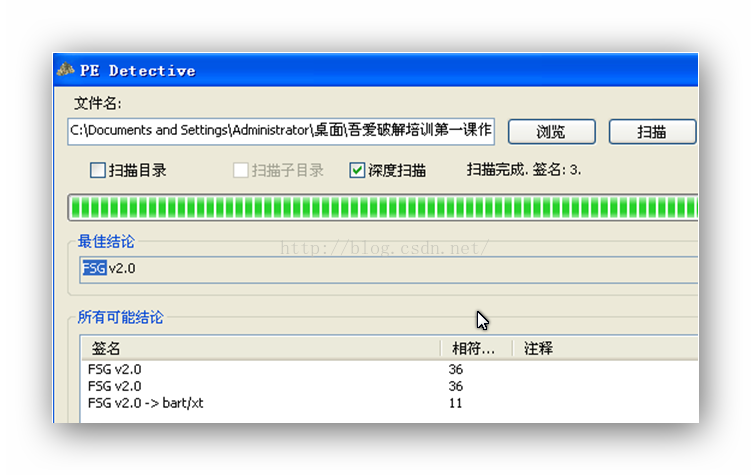Click the PE Detective title bar icon

[66, 70]
